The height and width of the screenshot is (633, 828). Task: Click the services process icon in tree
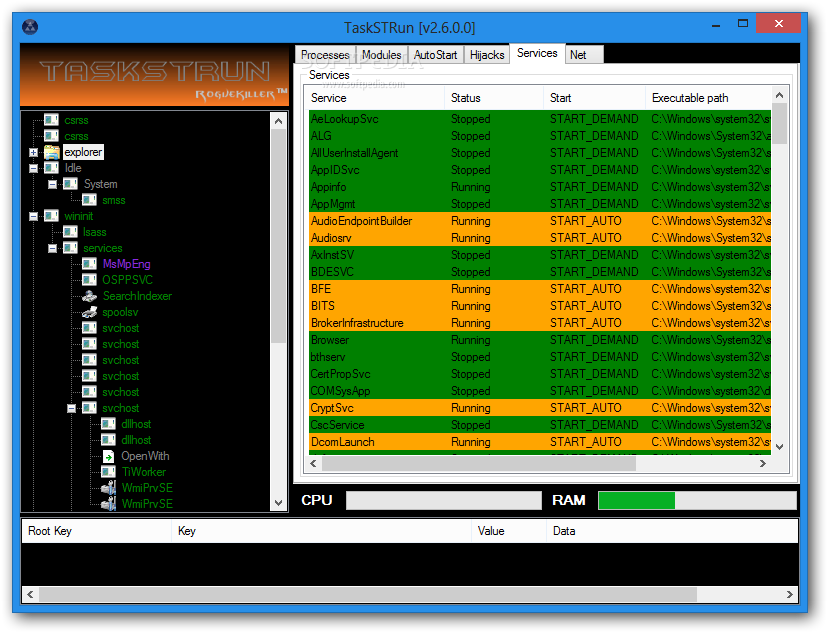click(70, 248)
